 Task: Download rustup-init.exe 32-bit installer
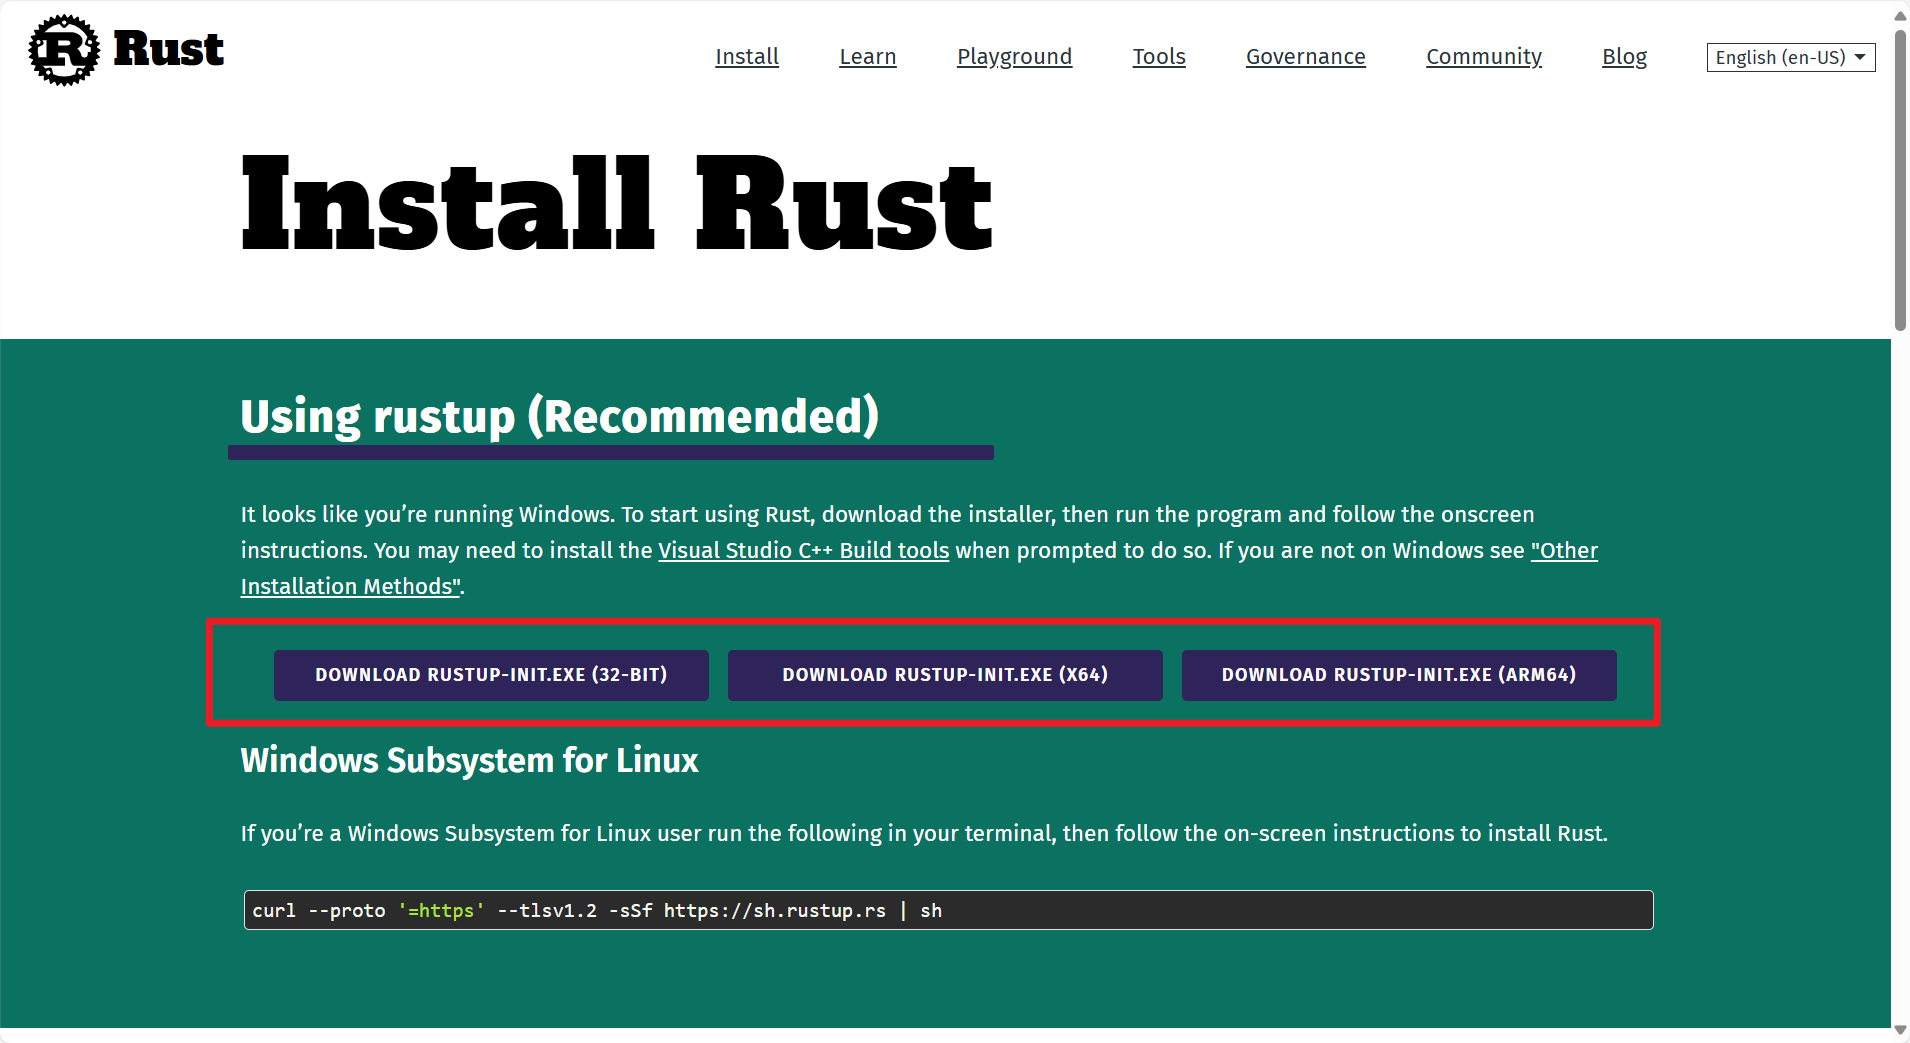click(491, 675)
